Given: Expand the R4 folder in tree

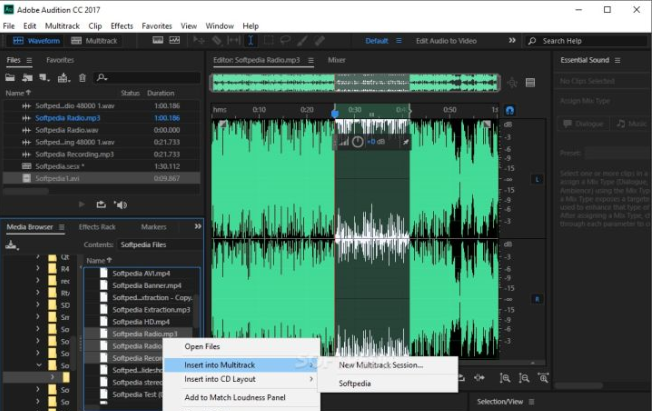Looking at the screenshot, I should tap(38, 268).
